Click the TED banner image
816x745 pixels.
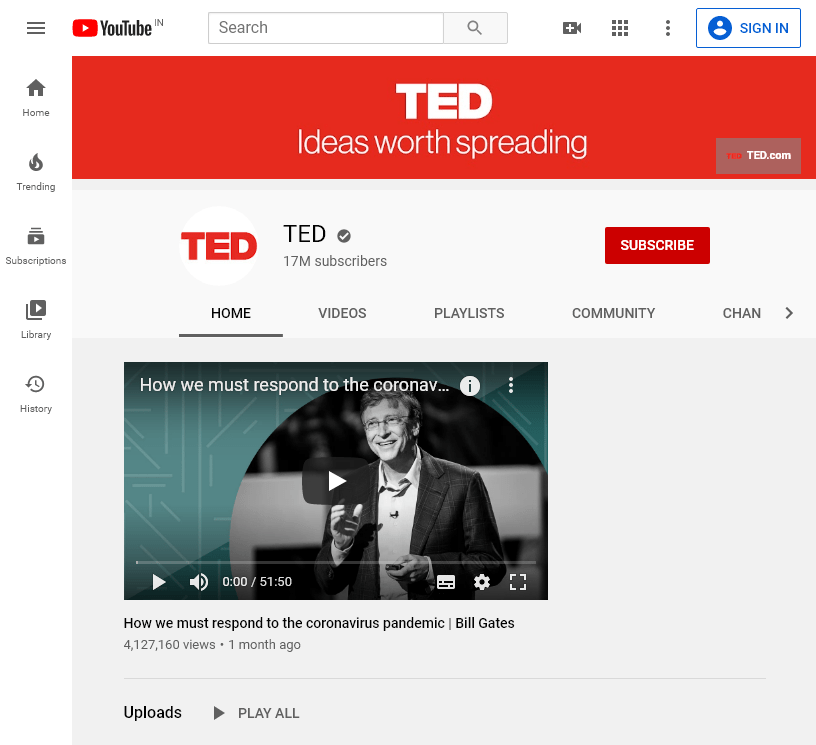tap(444, 118)
